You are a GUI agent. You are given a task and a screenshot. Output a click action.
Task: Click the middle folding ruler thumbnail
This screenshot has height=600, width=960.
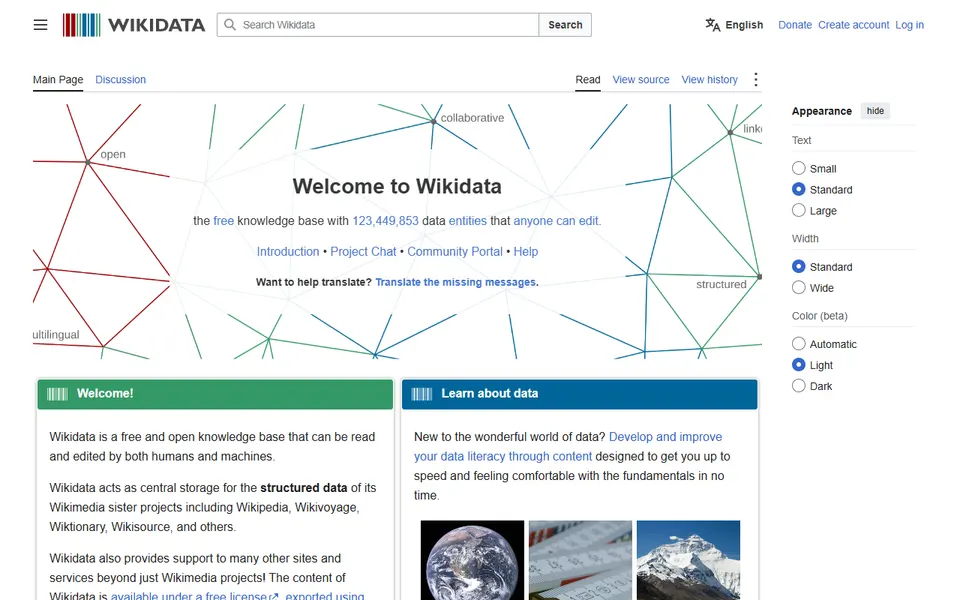580,560
